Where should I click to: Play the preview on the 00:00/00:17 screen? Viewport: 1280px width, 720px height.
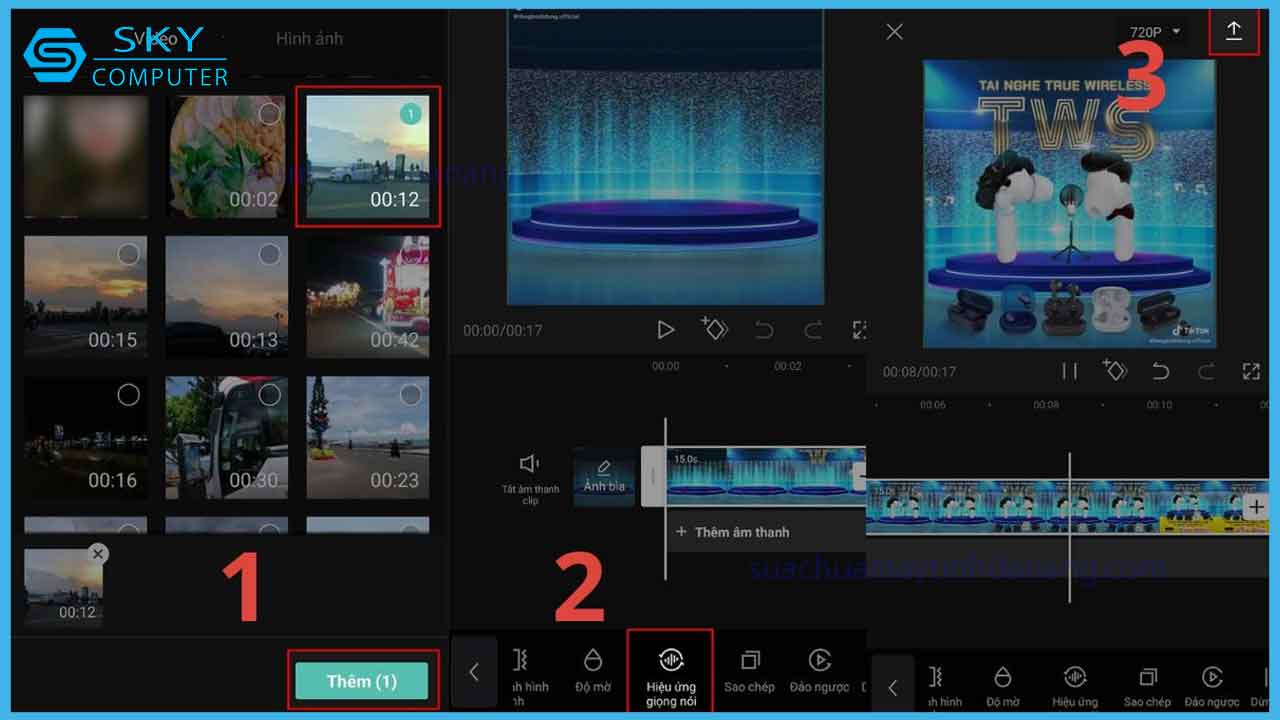coord(665,329)
